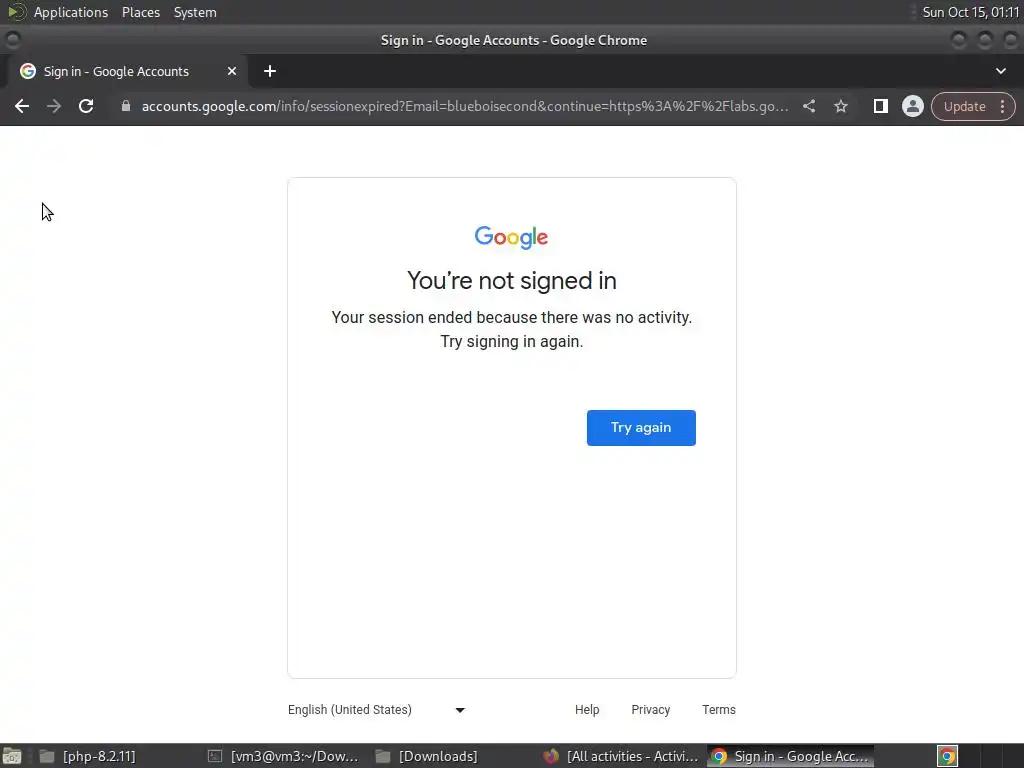Switch to the vm3 terminal taskbar window

point(283,756)
